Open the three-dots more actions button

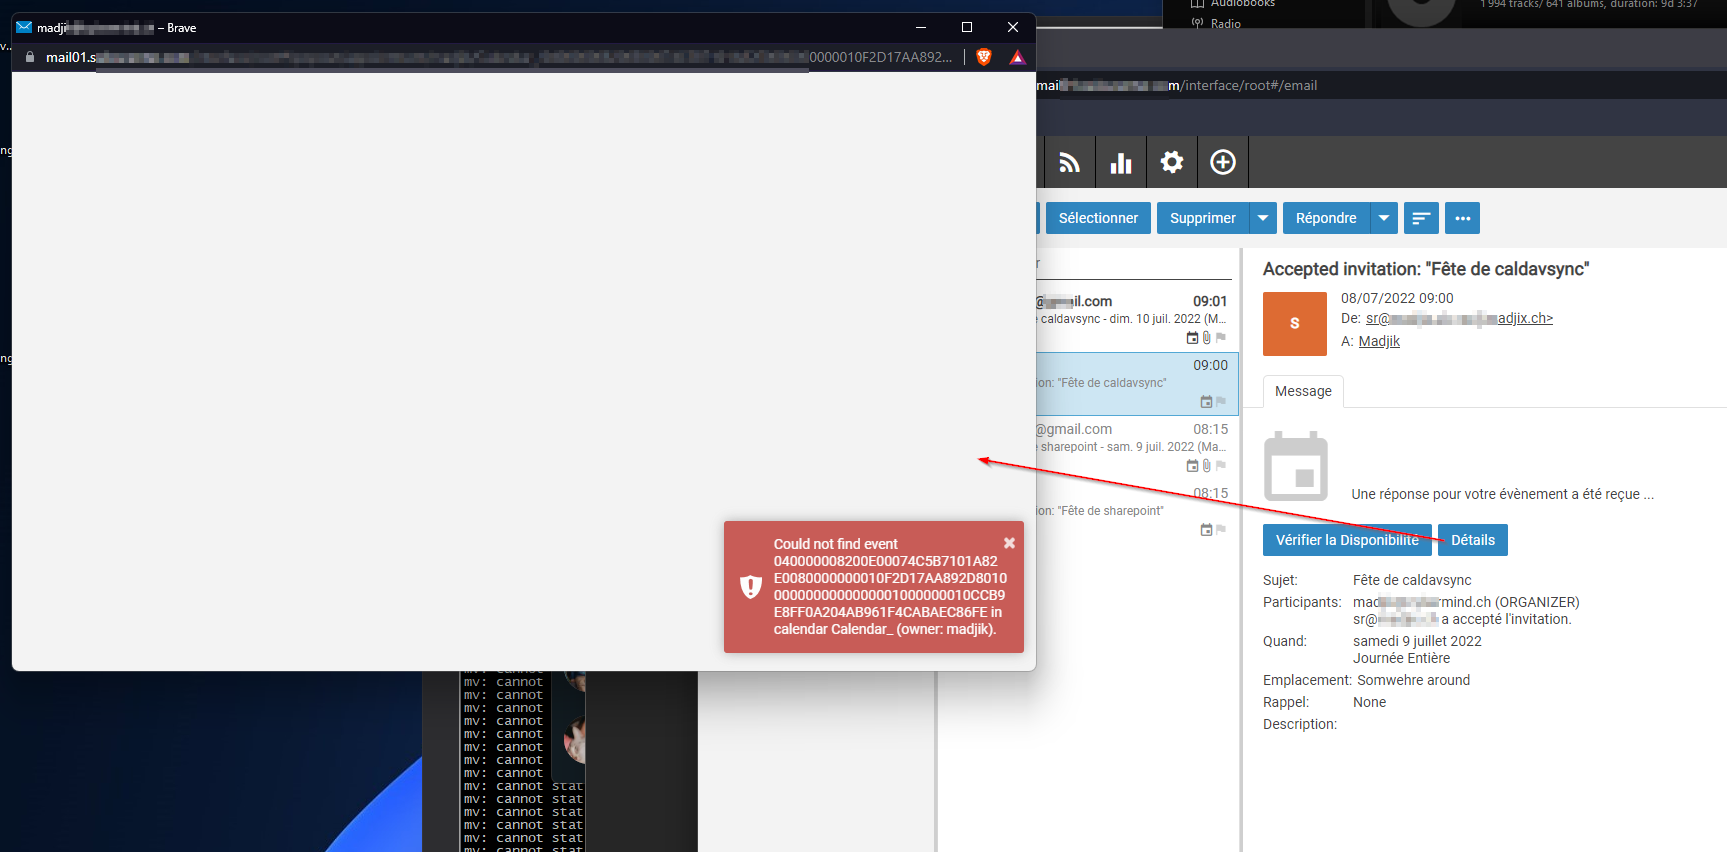[1462, 218]
